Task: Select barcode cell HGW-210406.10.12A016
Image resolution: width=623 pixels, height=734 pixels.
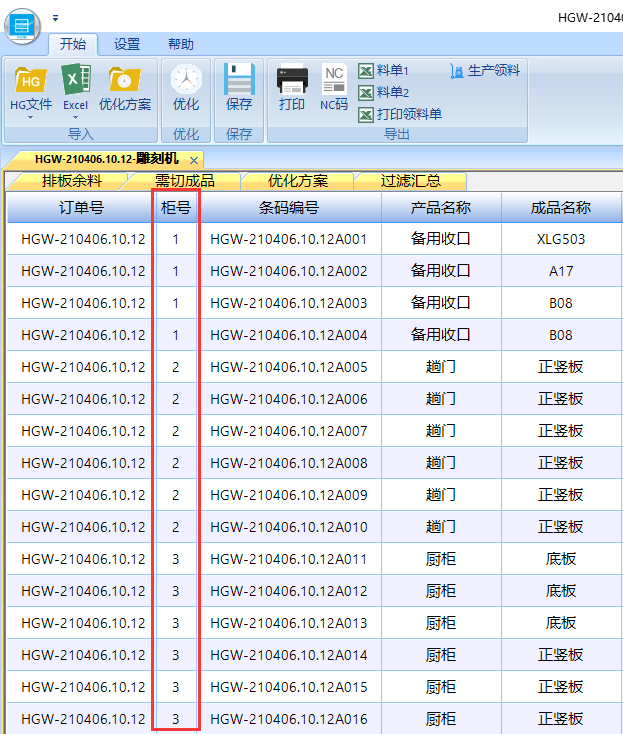Action: [x=289, y=719]
